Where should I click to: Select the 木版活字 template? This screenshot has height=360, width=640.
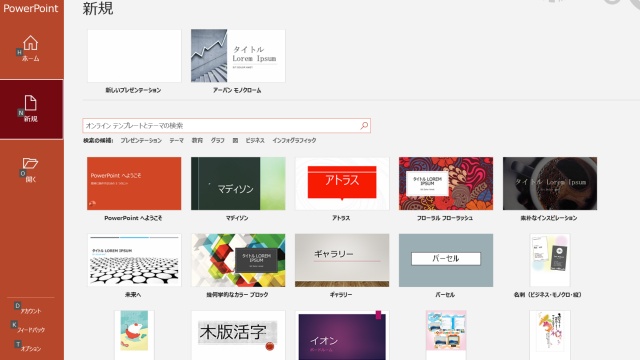coord(238,335)
